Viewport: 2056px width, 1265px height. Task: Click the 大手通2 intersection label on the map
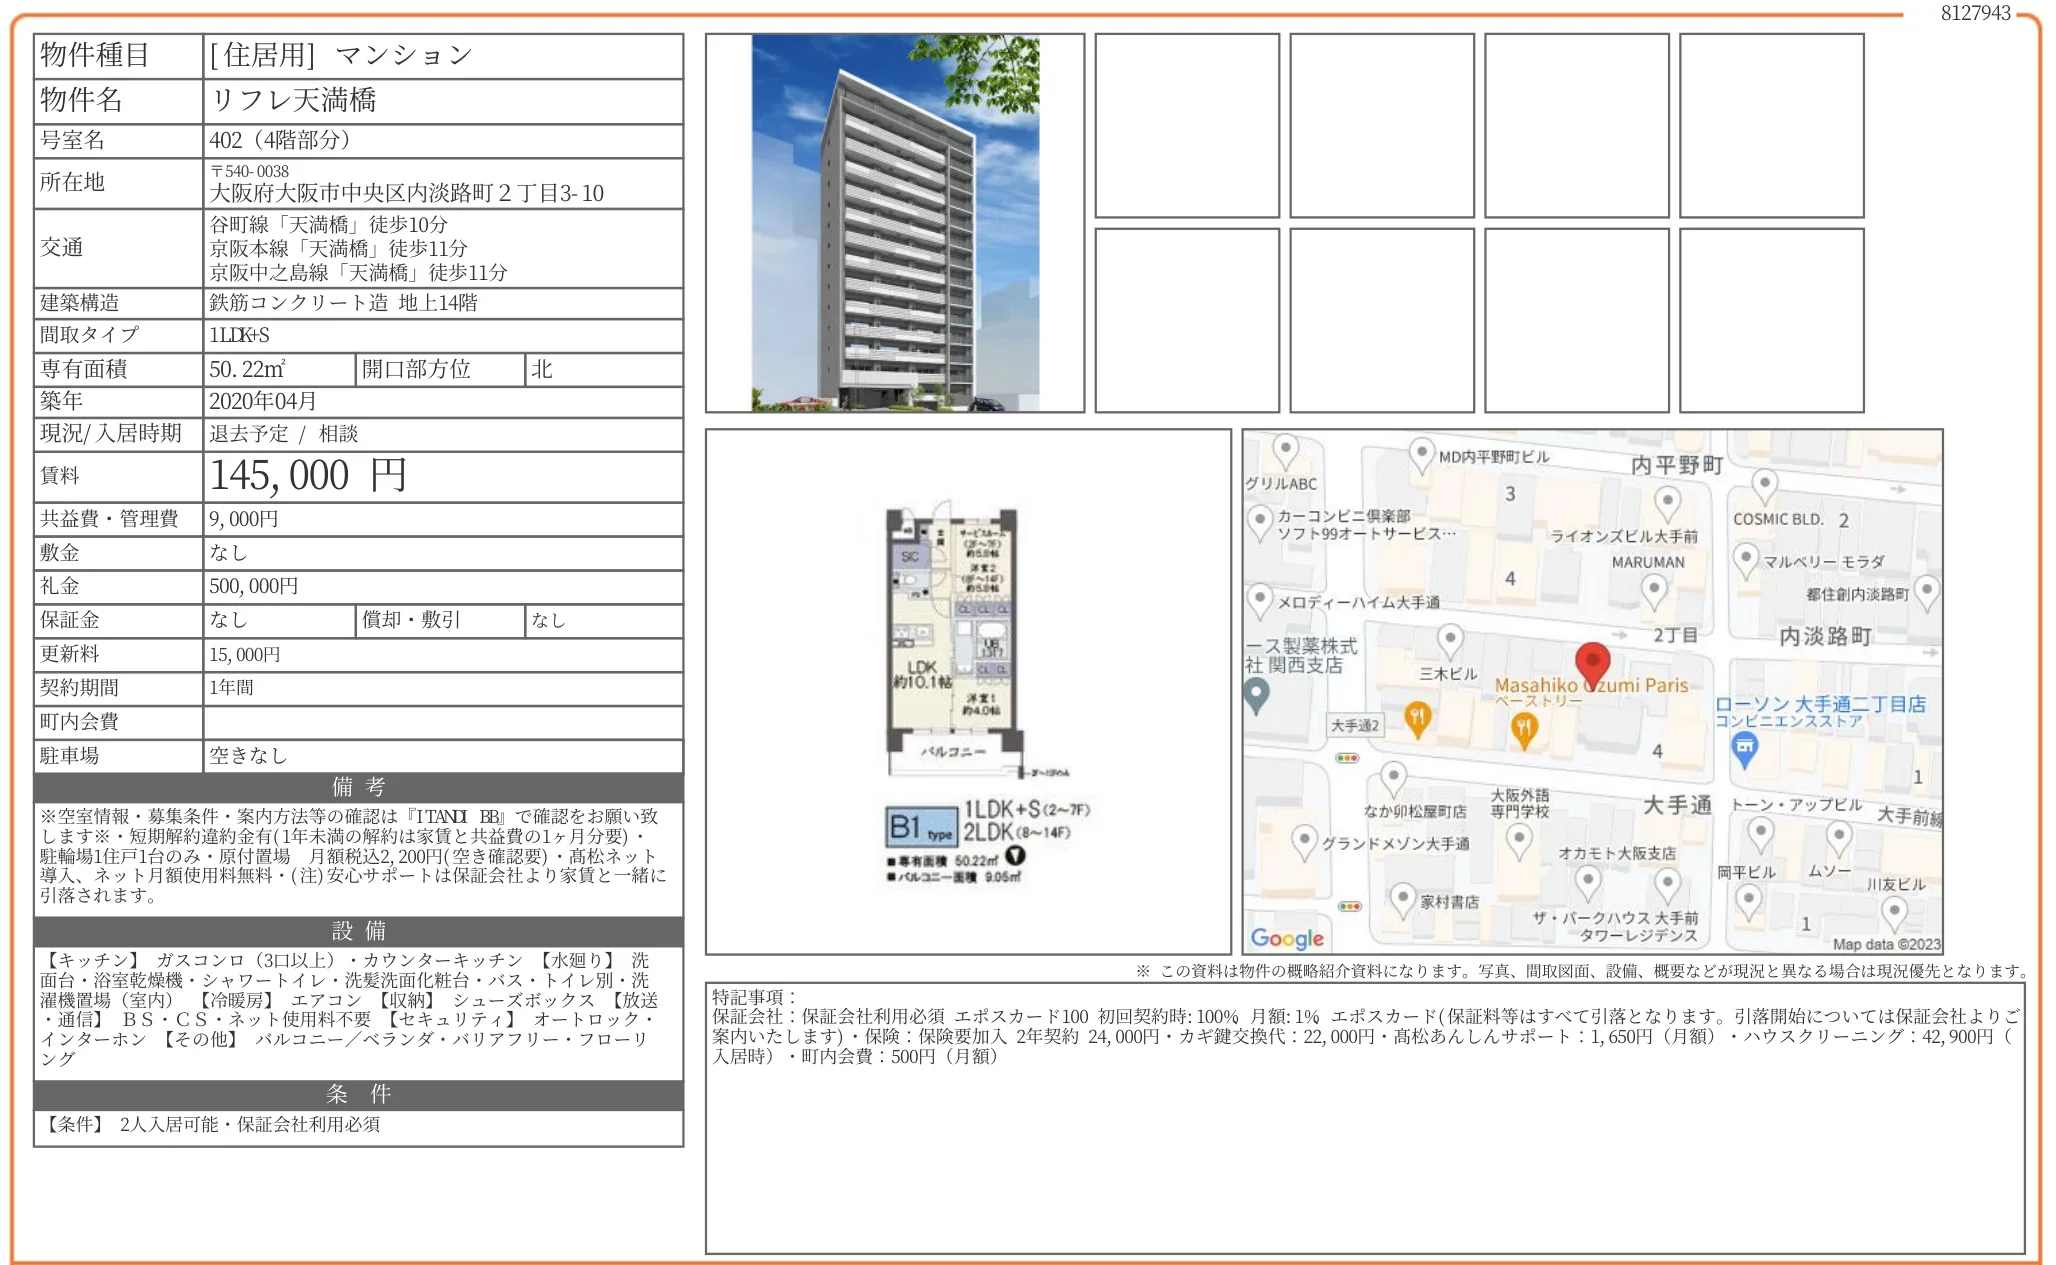click(x=1355, y=726)
